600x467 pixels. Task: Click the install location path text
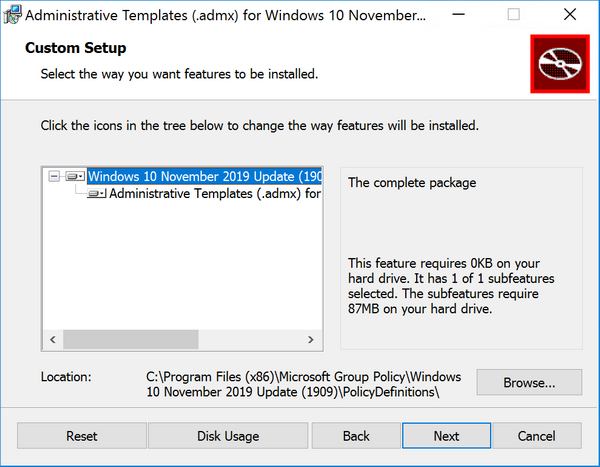click(x=303, y=384)
